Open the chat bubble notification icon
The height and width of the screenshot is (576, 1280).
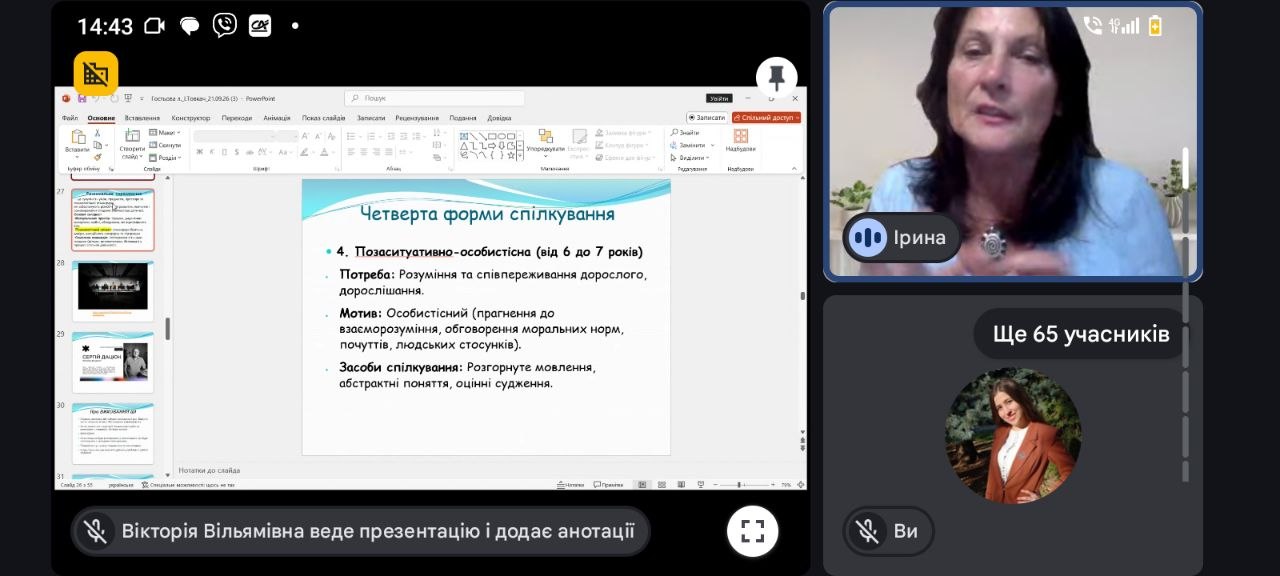(190, 26)
